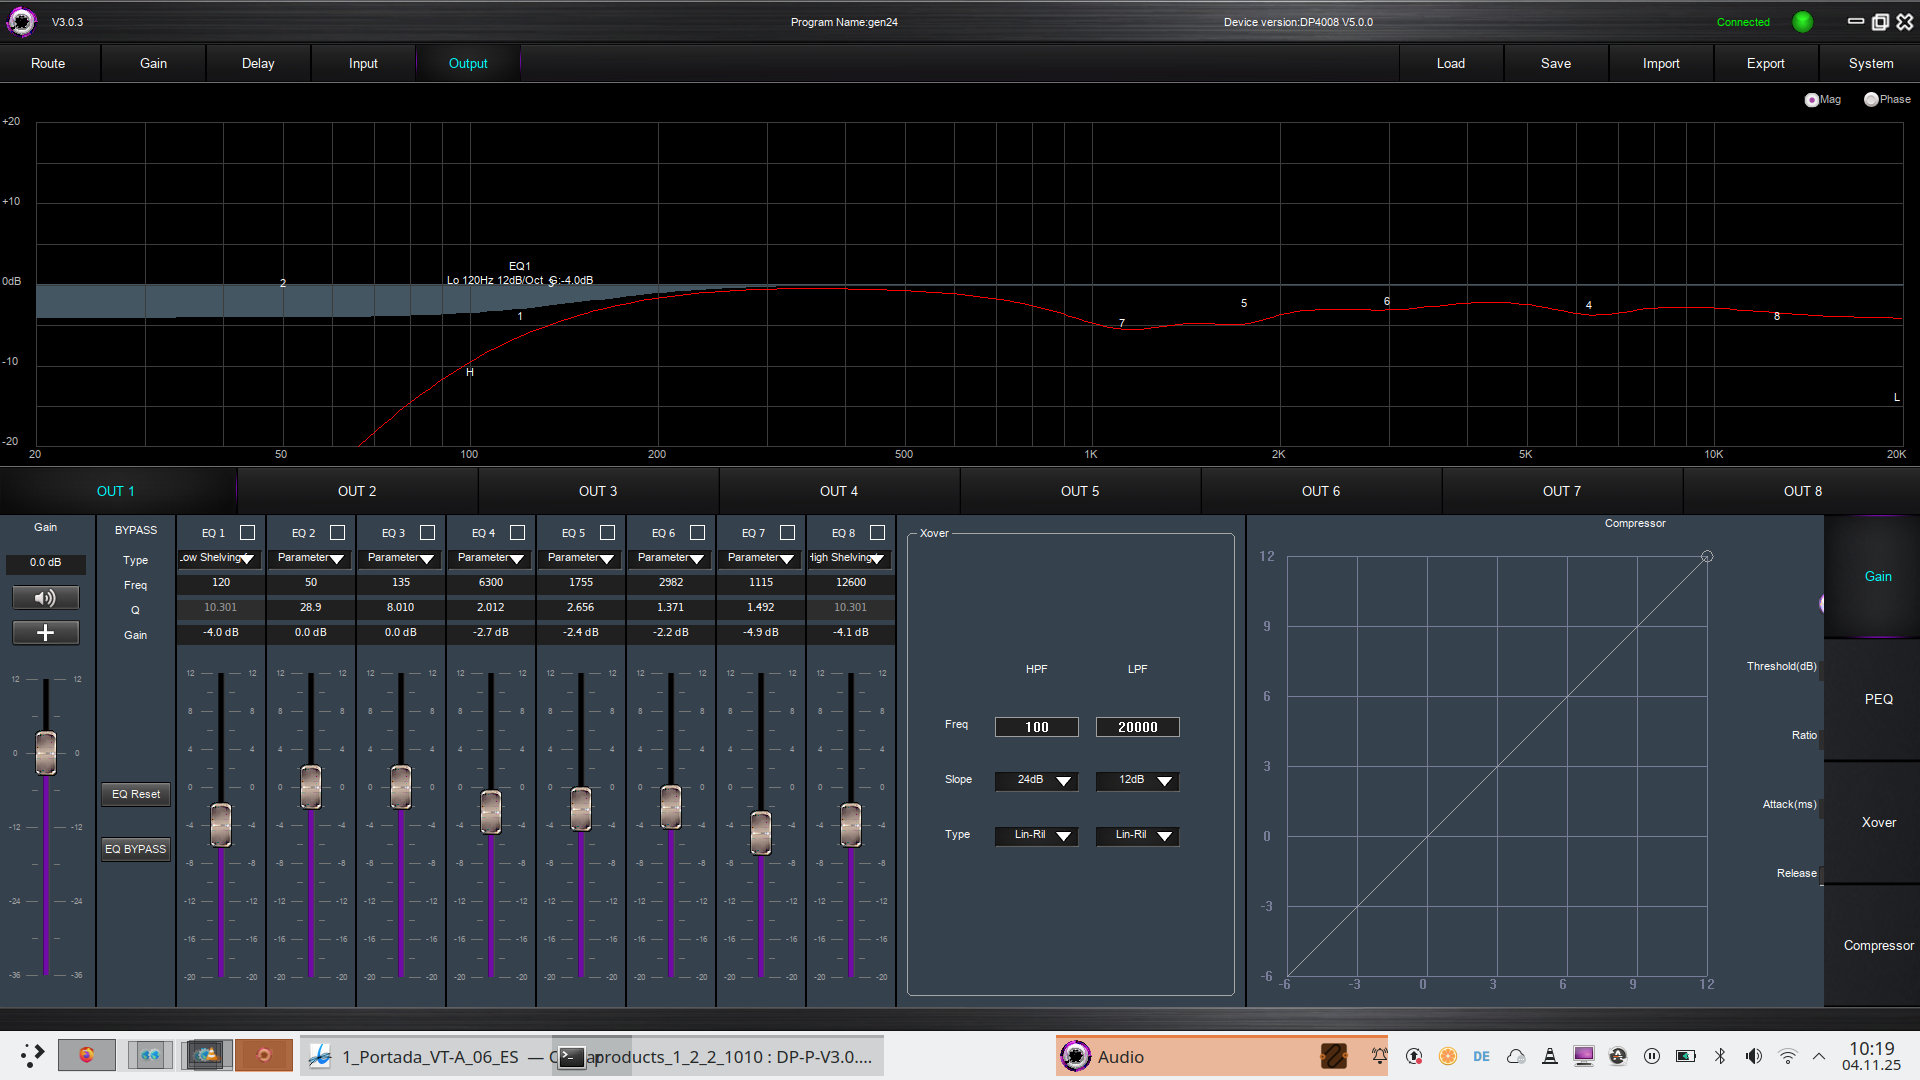Enable the EQ 1 bypass checkbox
The width and height of the screenshot is (1920, 1080).
click(248, 533)
